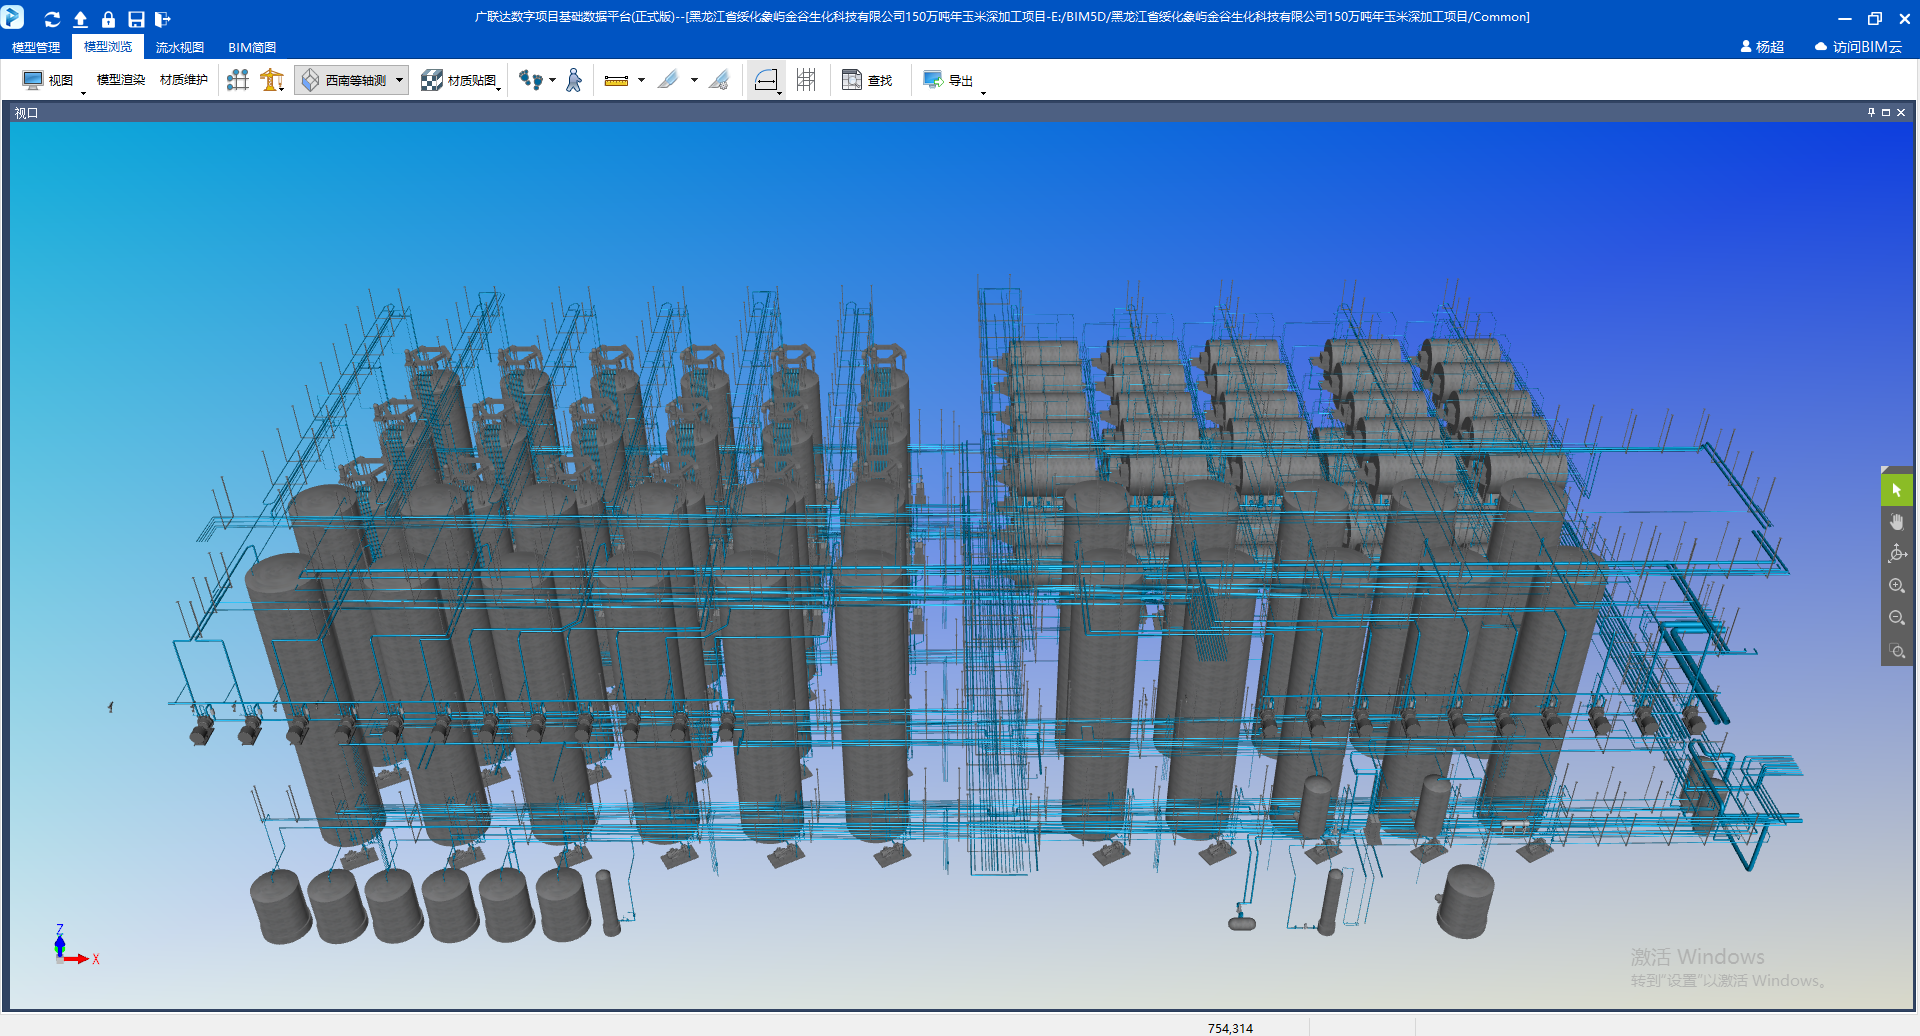The height and width of the screenshot is (1036, 1920).
Task: Click the 材质维护 button
Action: 184,80
